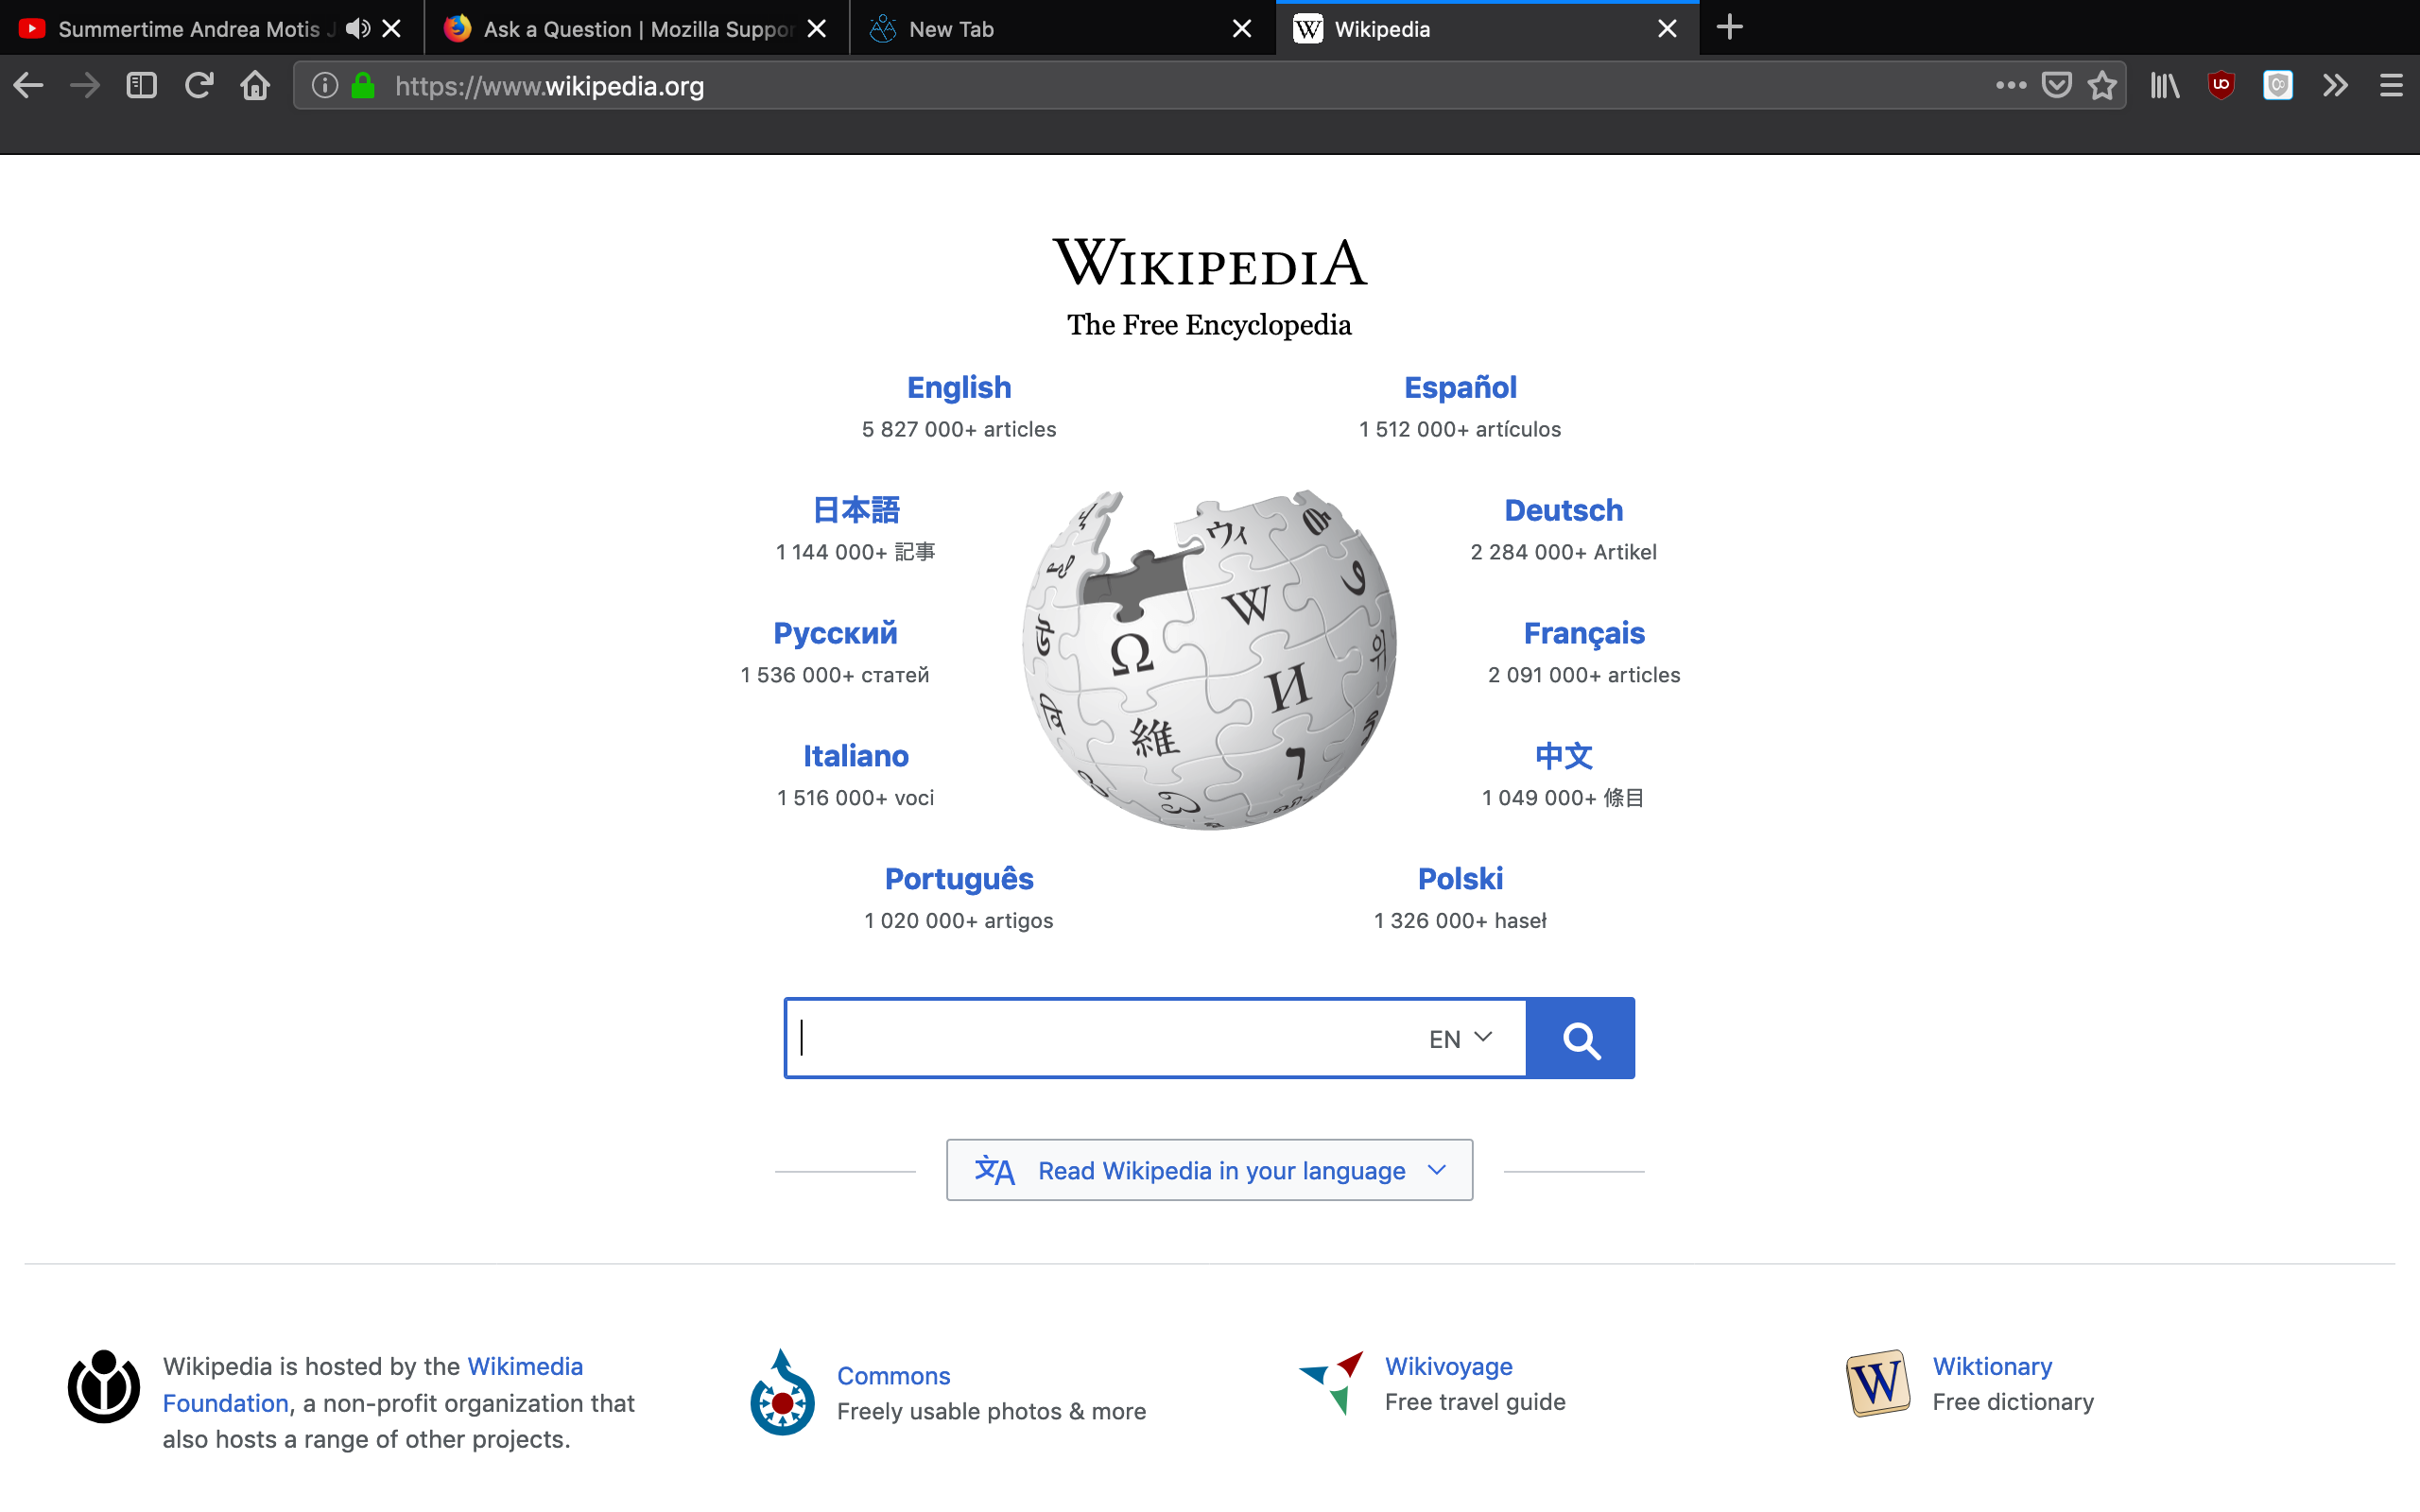Image resolution: width=2420 pixels, height=1512 pixels.
Task: Click the Deutsch language menu option
Action: coord(1563,510)
